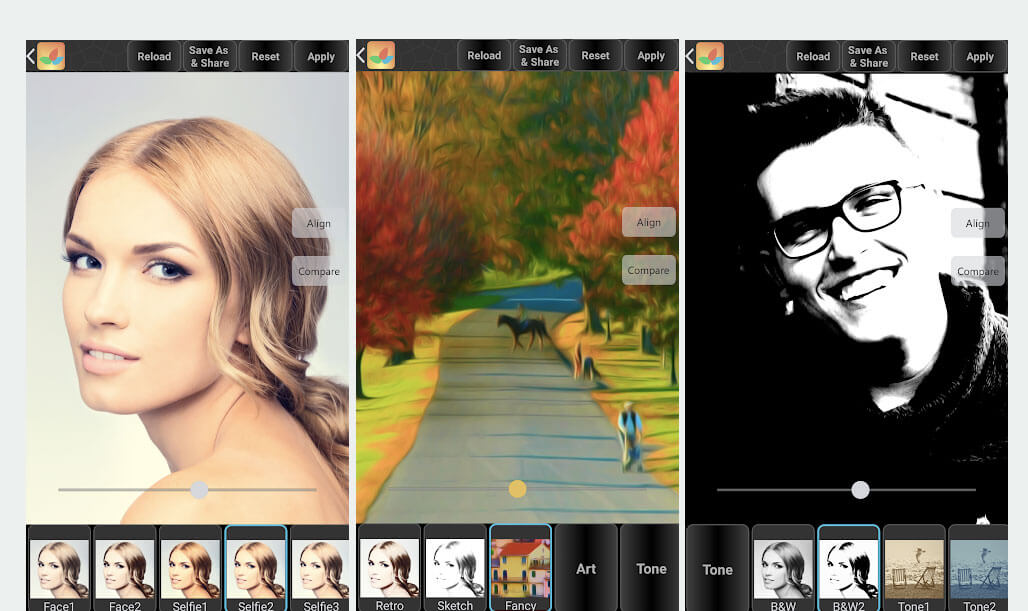Click Reset in the right screen
Image resolution: width=1028 pixels, height=611 pixels.
pyautogui.click(x=924, y=56)
